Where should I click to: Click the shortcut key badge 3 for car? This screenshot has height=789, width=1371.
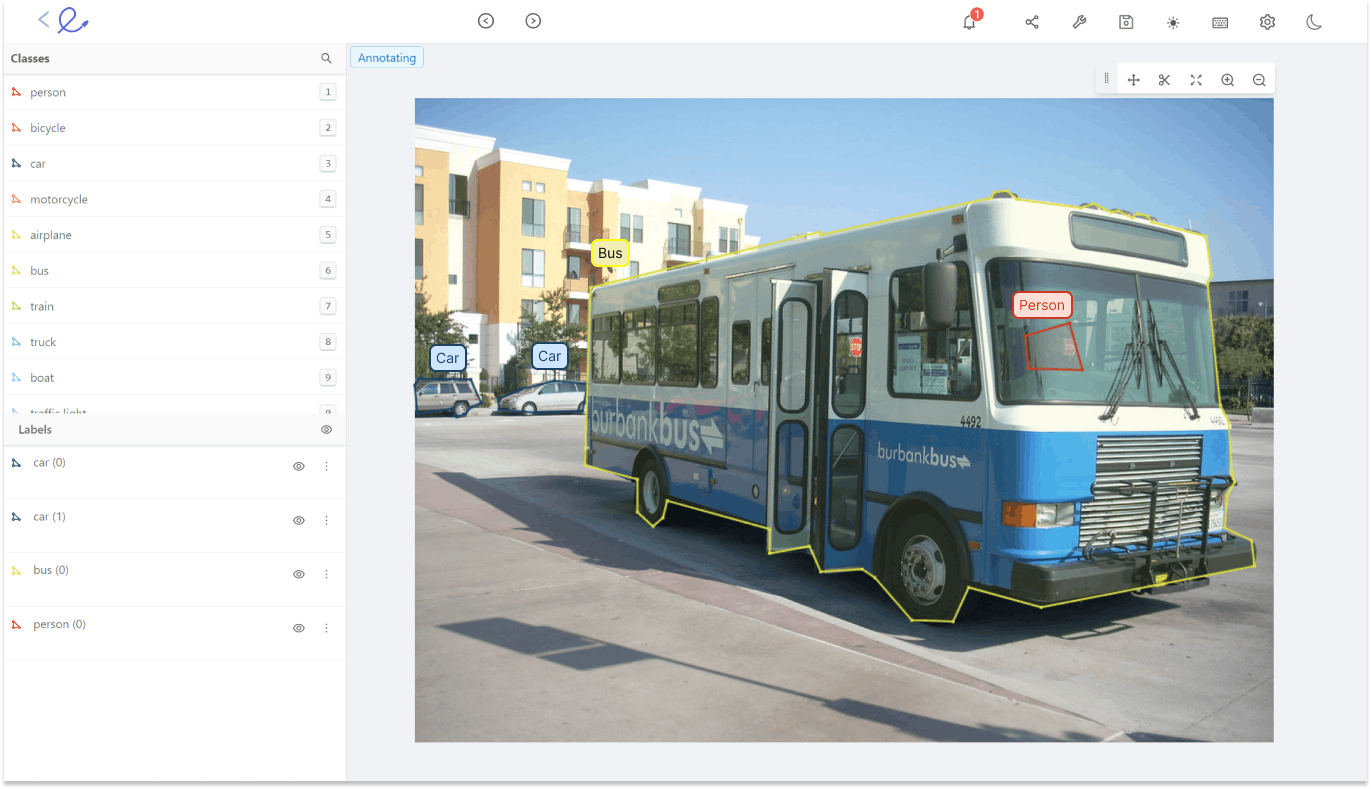(327, 163)
